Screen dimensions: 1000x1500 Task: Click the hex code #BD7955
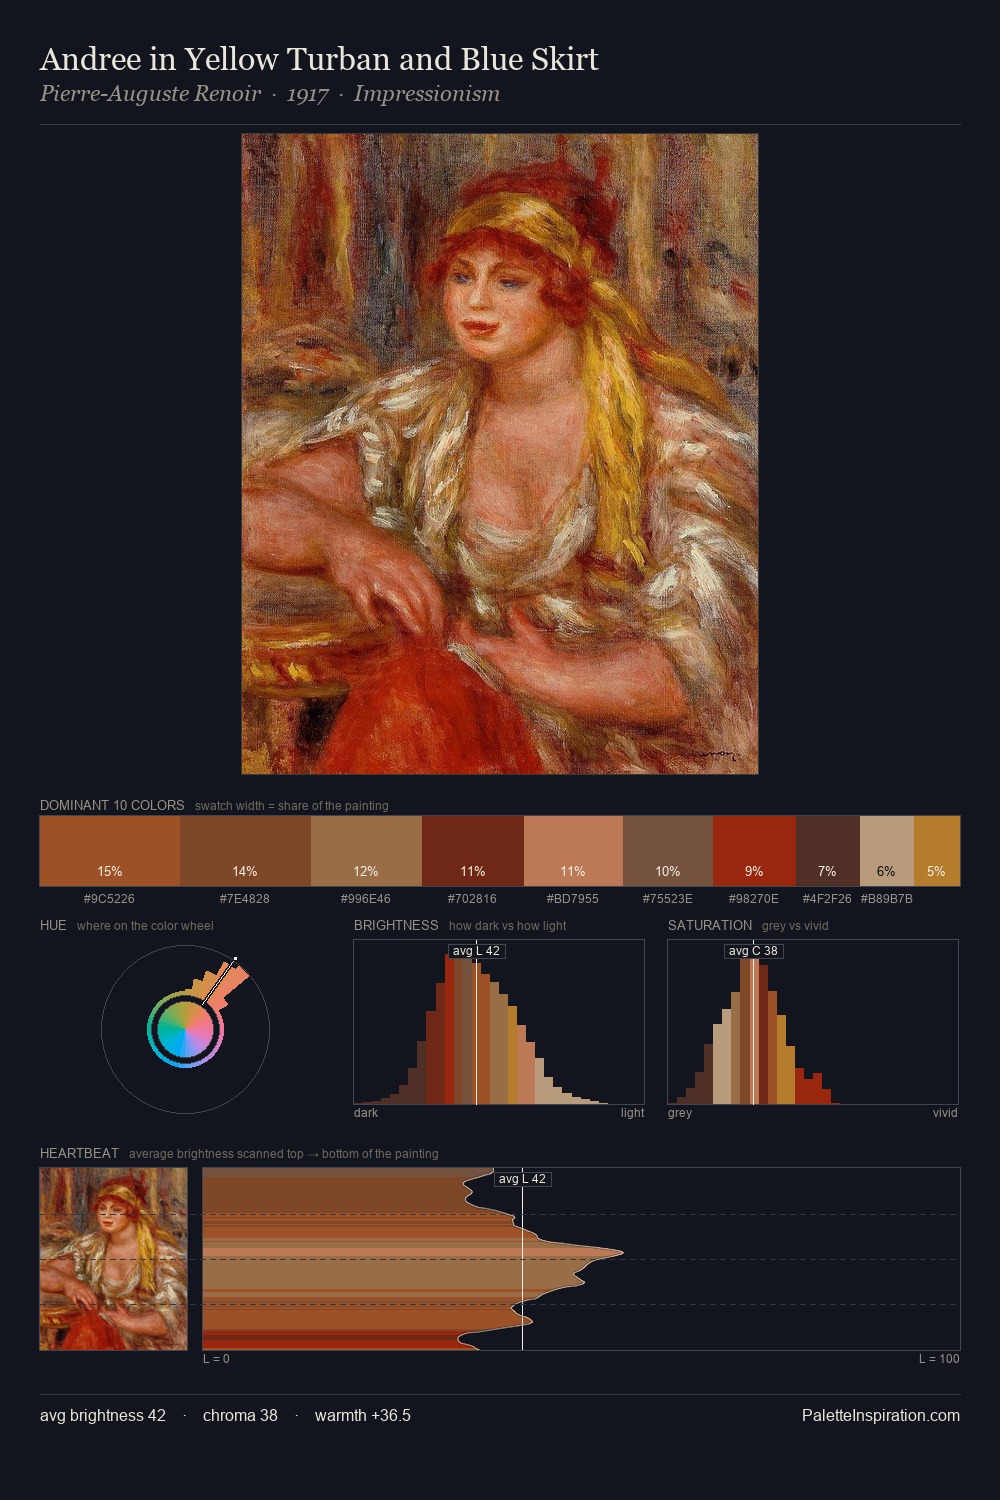coord(573,899)
